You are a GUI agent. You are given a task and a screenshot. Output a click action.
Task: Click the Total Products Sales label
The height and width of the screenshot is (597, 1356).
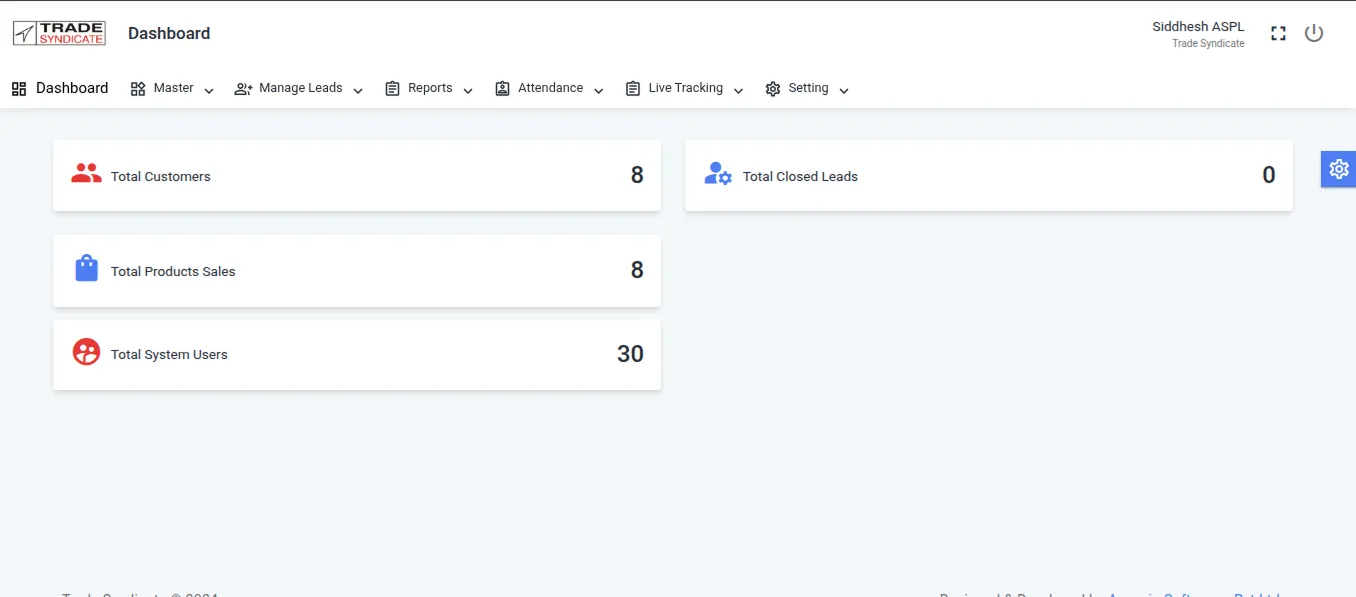pyautogui.click(x=173, y=272)
